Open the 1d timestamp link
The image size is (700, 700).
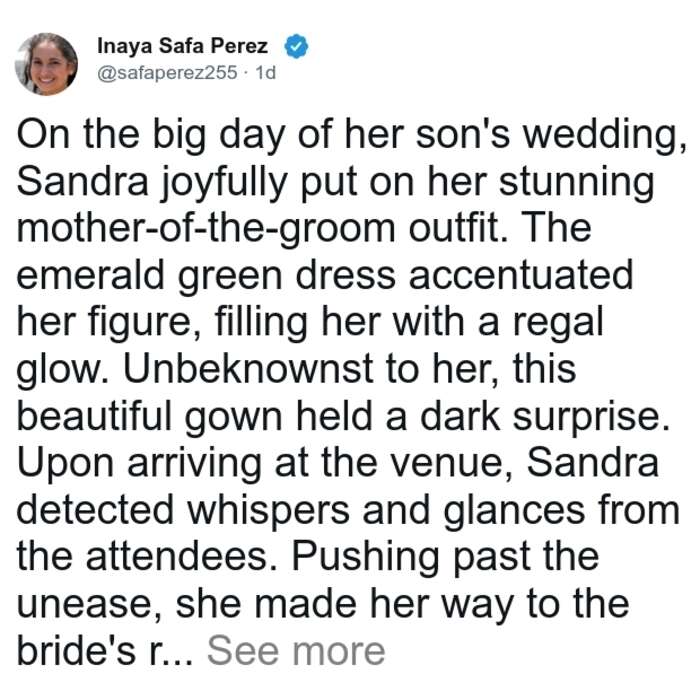point(265,72)
